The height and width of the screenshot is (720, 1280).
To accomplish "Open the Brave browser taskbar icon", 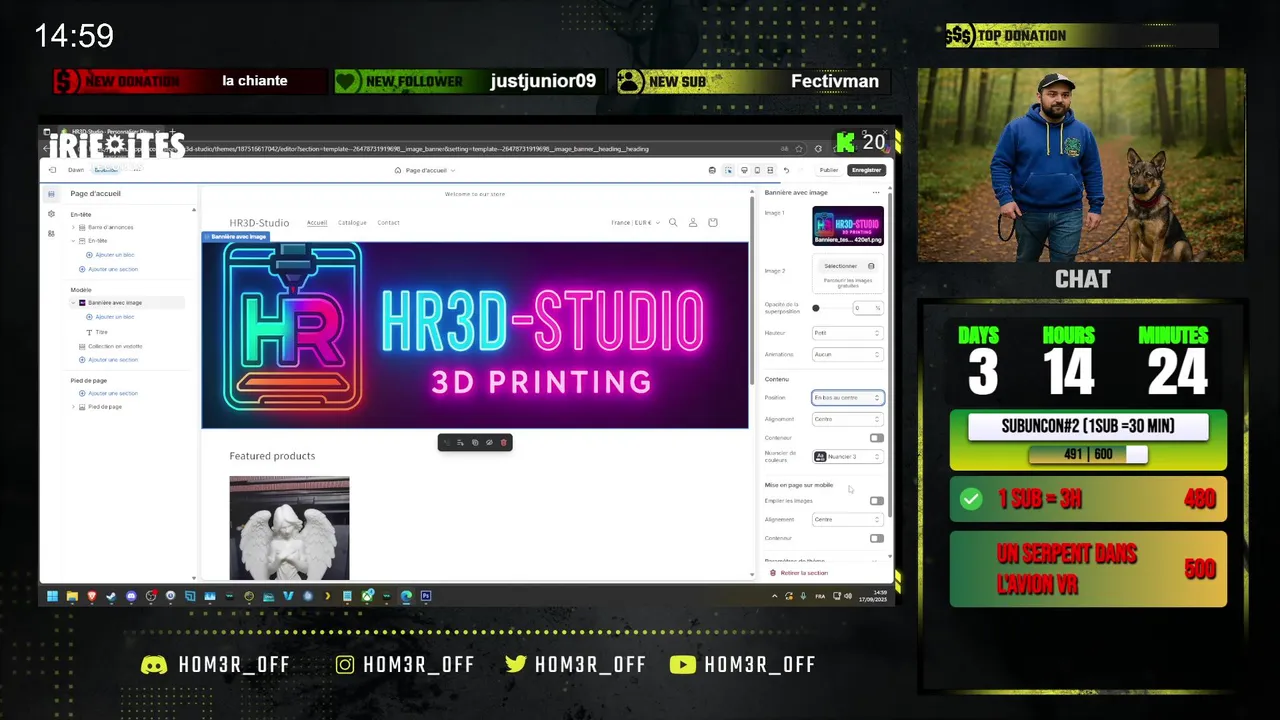I will click(92, 596).
